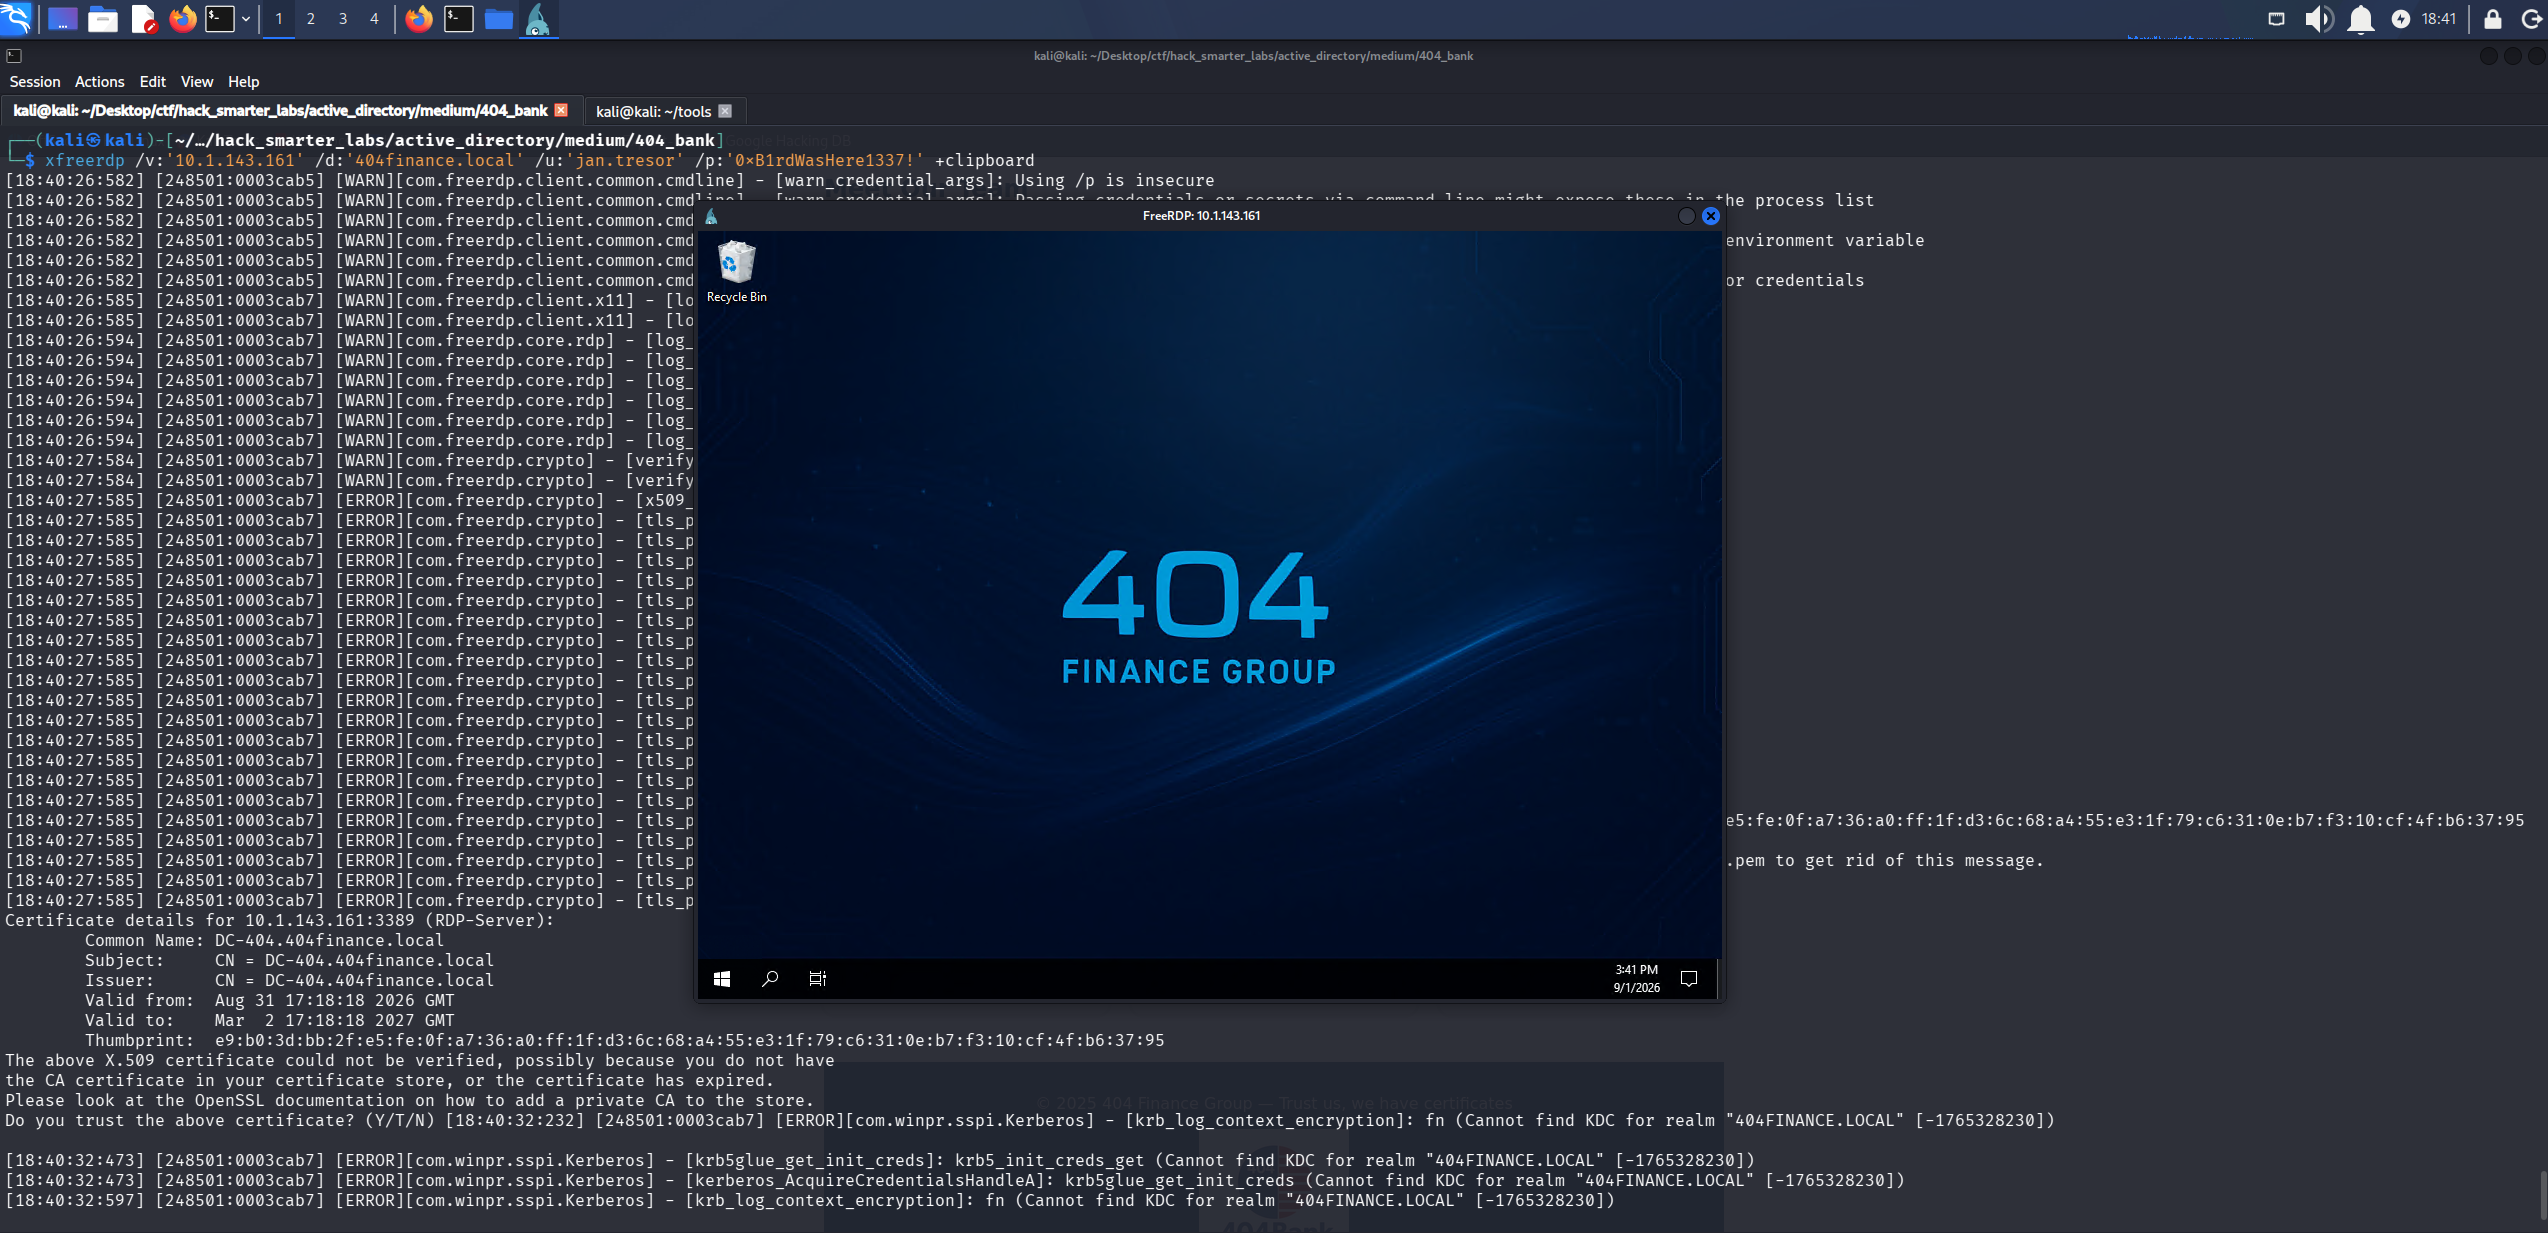Image resolution: width=2548 pixels, height=1233 pixels.
Task: Click the log out arrow icon
Action: coord(2532,19)
